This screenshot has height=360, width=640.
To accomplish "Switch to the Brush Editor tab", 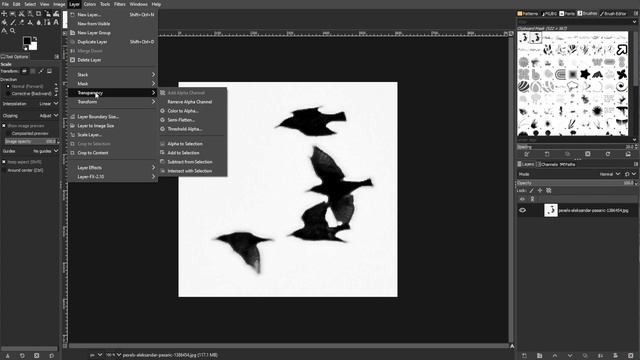I will 614,13.
